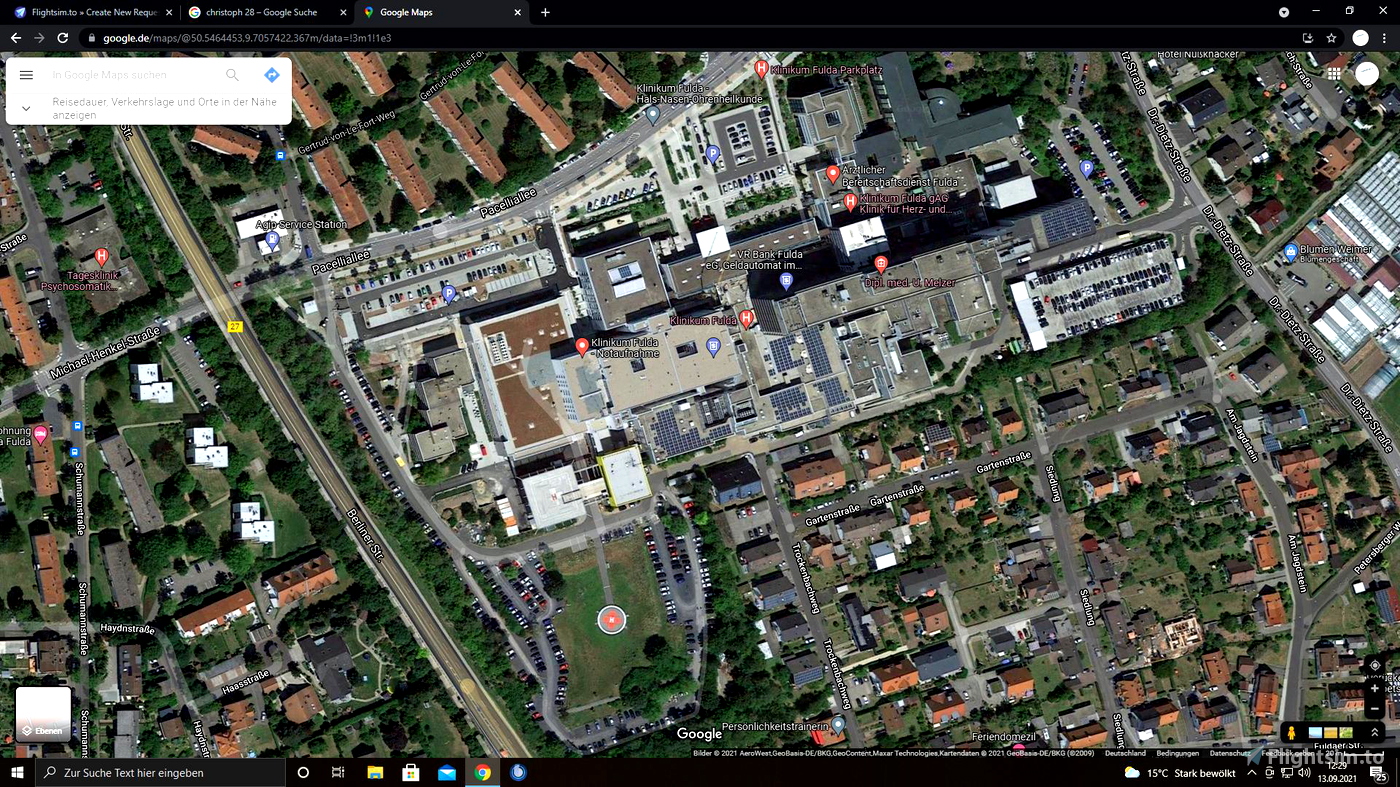Click the my-location target icon
Screen dimensions: 1400x787
(x=1375, y=666)
